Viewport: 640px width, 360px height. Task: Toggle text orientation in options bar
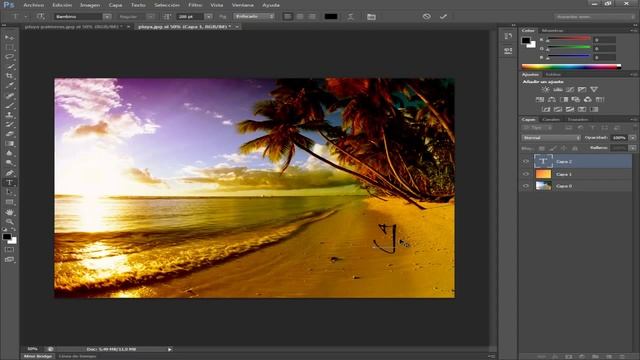pos(40,17)
